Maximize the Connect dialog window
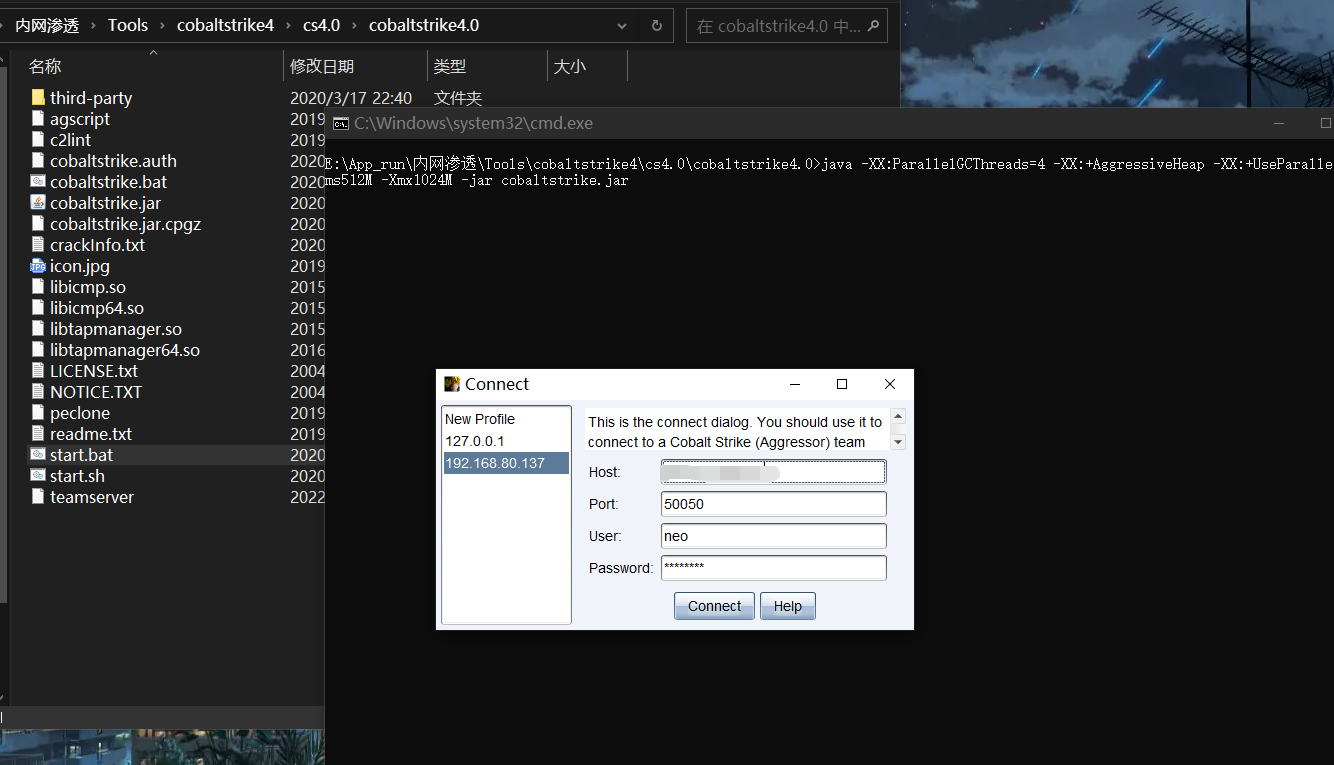The image size is (1334, 765). point(842,384)
